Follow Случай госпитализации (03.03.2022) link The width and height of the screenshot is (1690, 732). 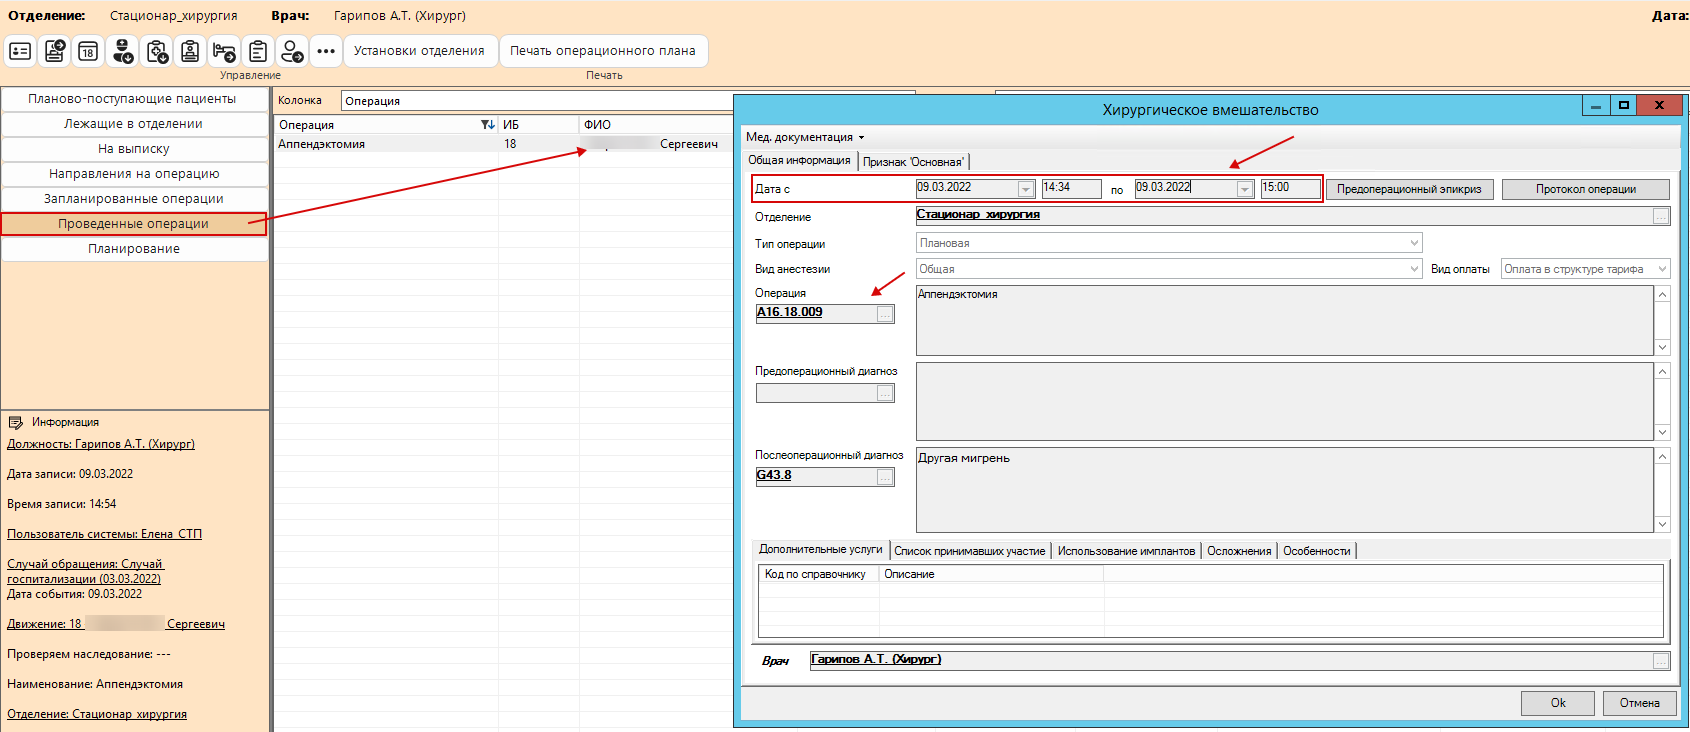tap(85, 571)
